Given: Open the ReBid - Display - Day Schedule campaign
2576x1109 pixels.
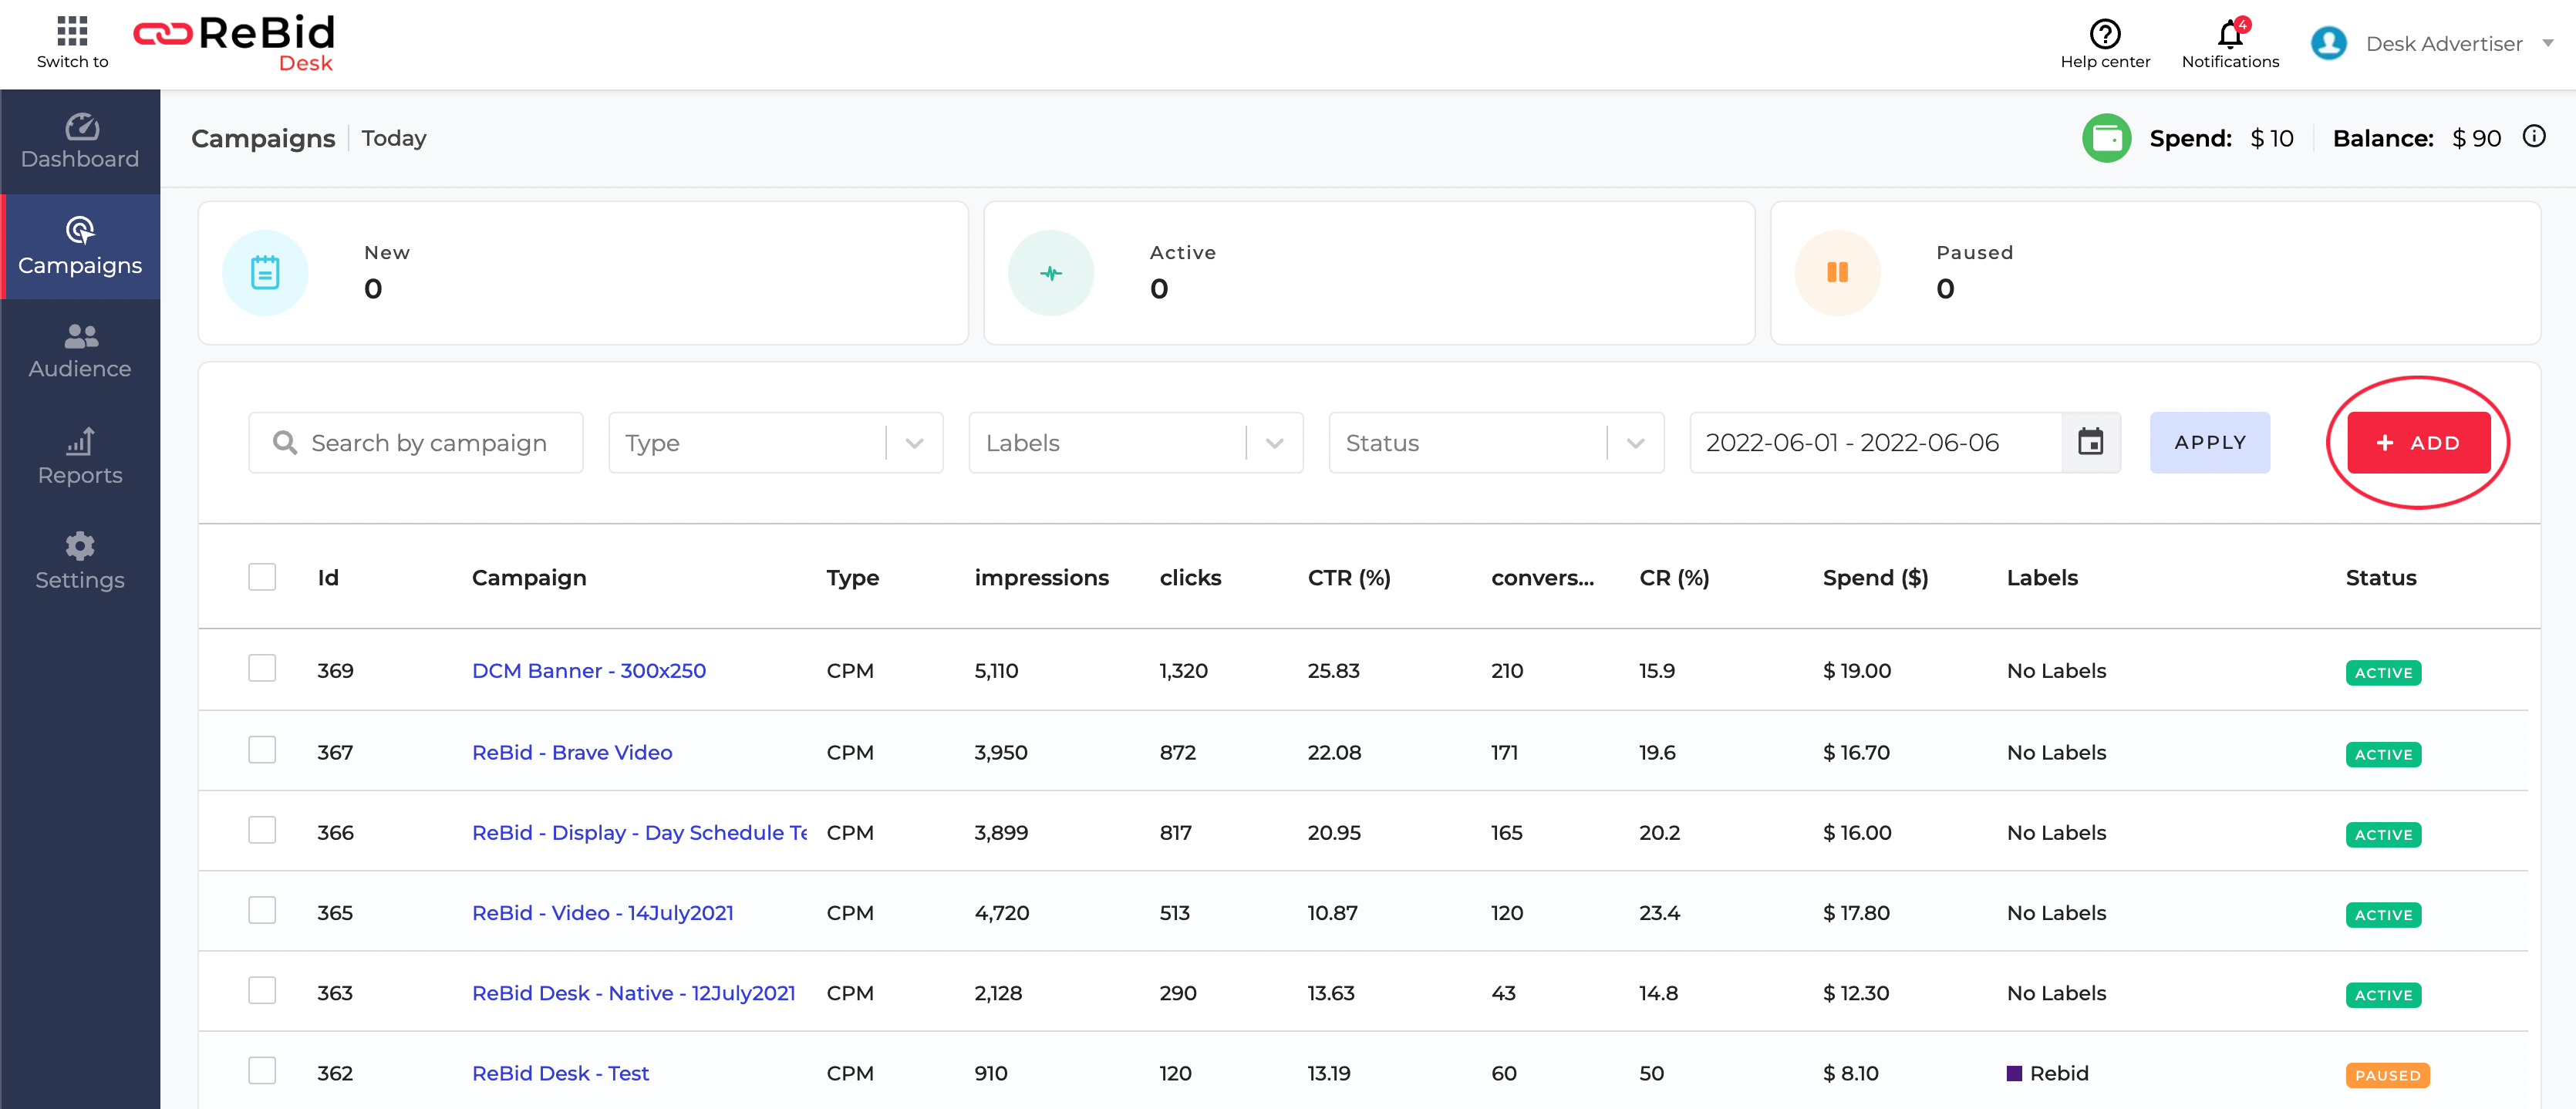Looking at the screenshot, I should (639, 833).
